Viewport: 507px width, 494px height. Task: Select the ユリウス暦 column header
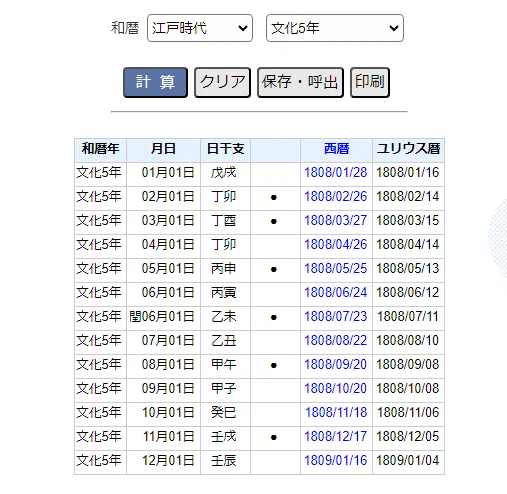point(408,149)
